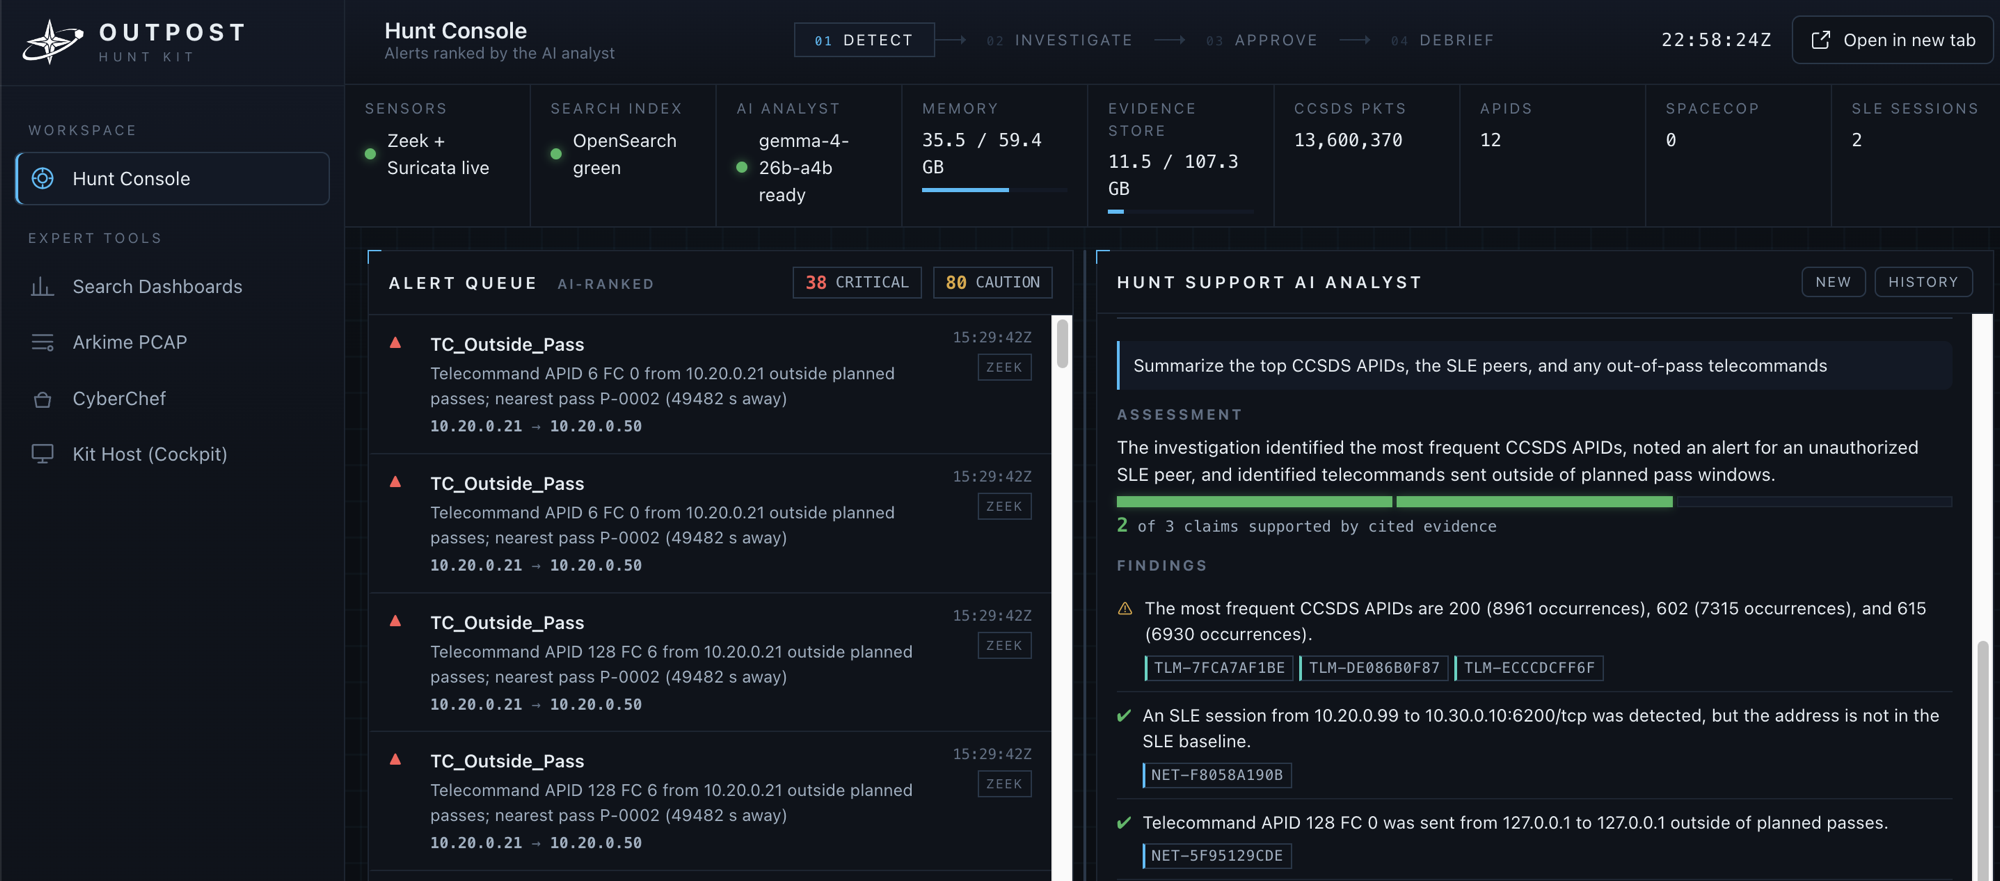Start a NEW analyst conversation
Viewport: 2000px width, 881px height.
pyautogui.click(x=1833, y=282)
